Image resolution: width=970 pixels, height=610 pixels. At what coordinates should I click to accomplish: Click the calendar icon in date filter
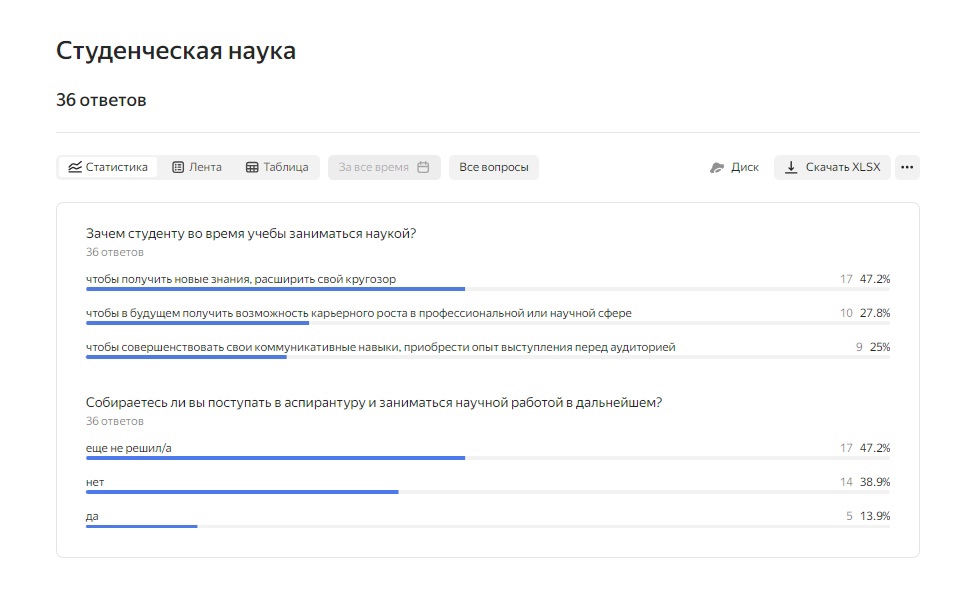pos(423,167)
